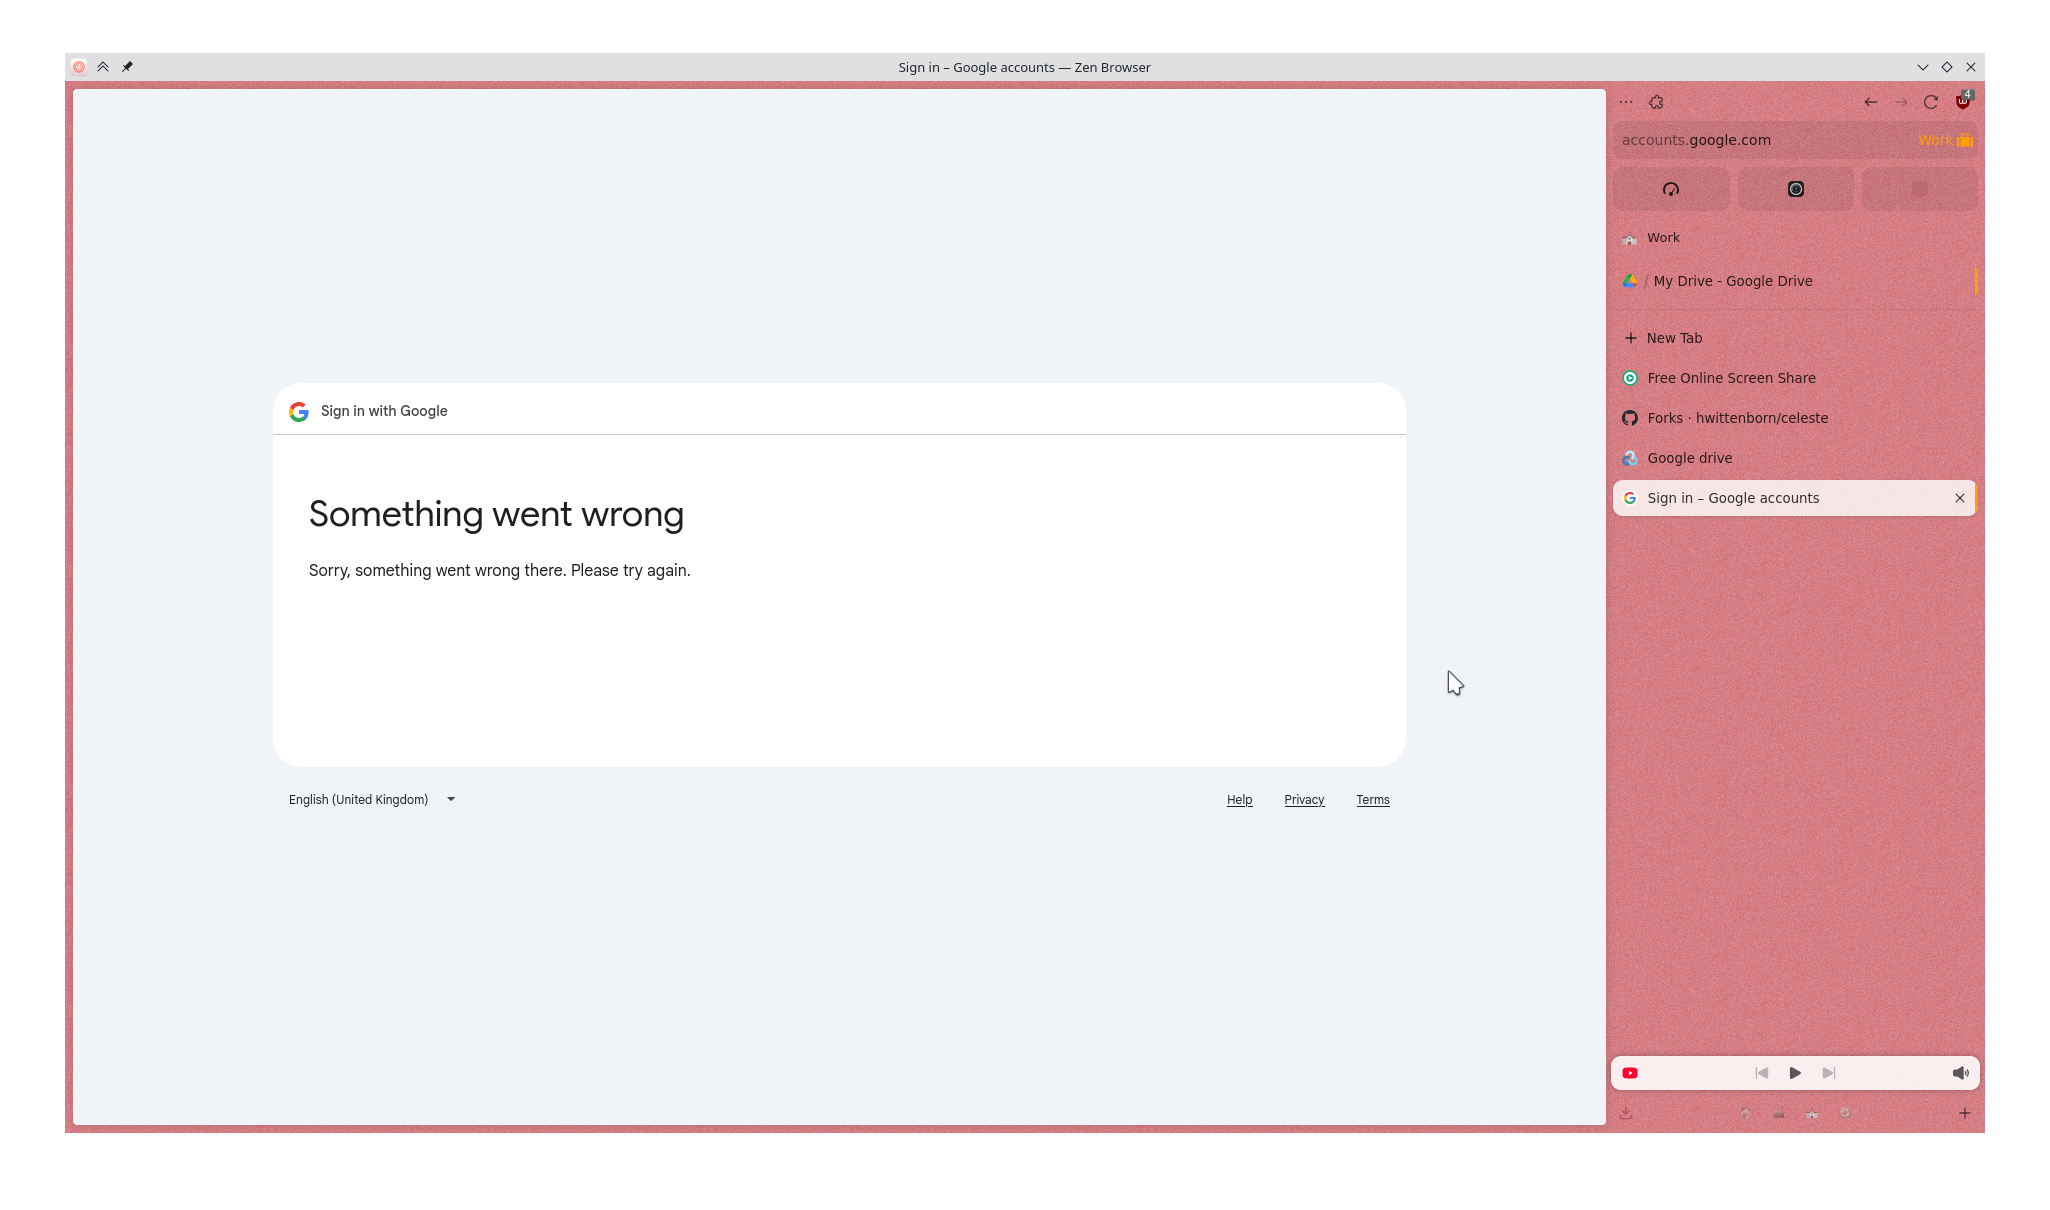Open the Privacy link on the page
This screenshot has height=1210, width=2050.
[x=1303, y=799]
